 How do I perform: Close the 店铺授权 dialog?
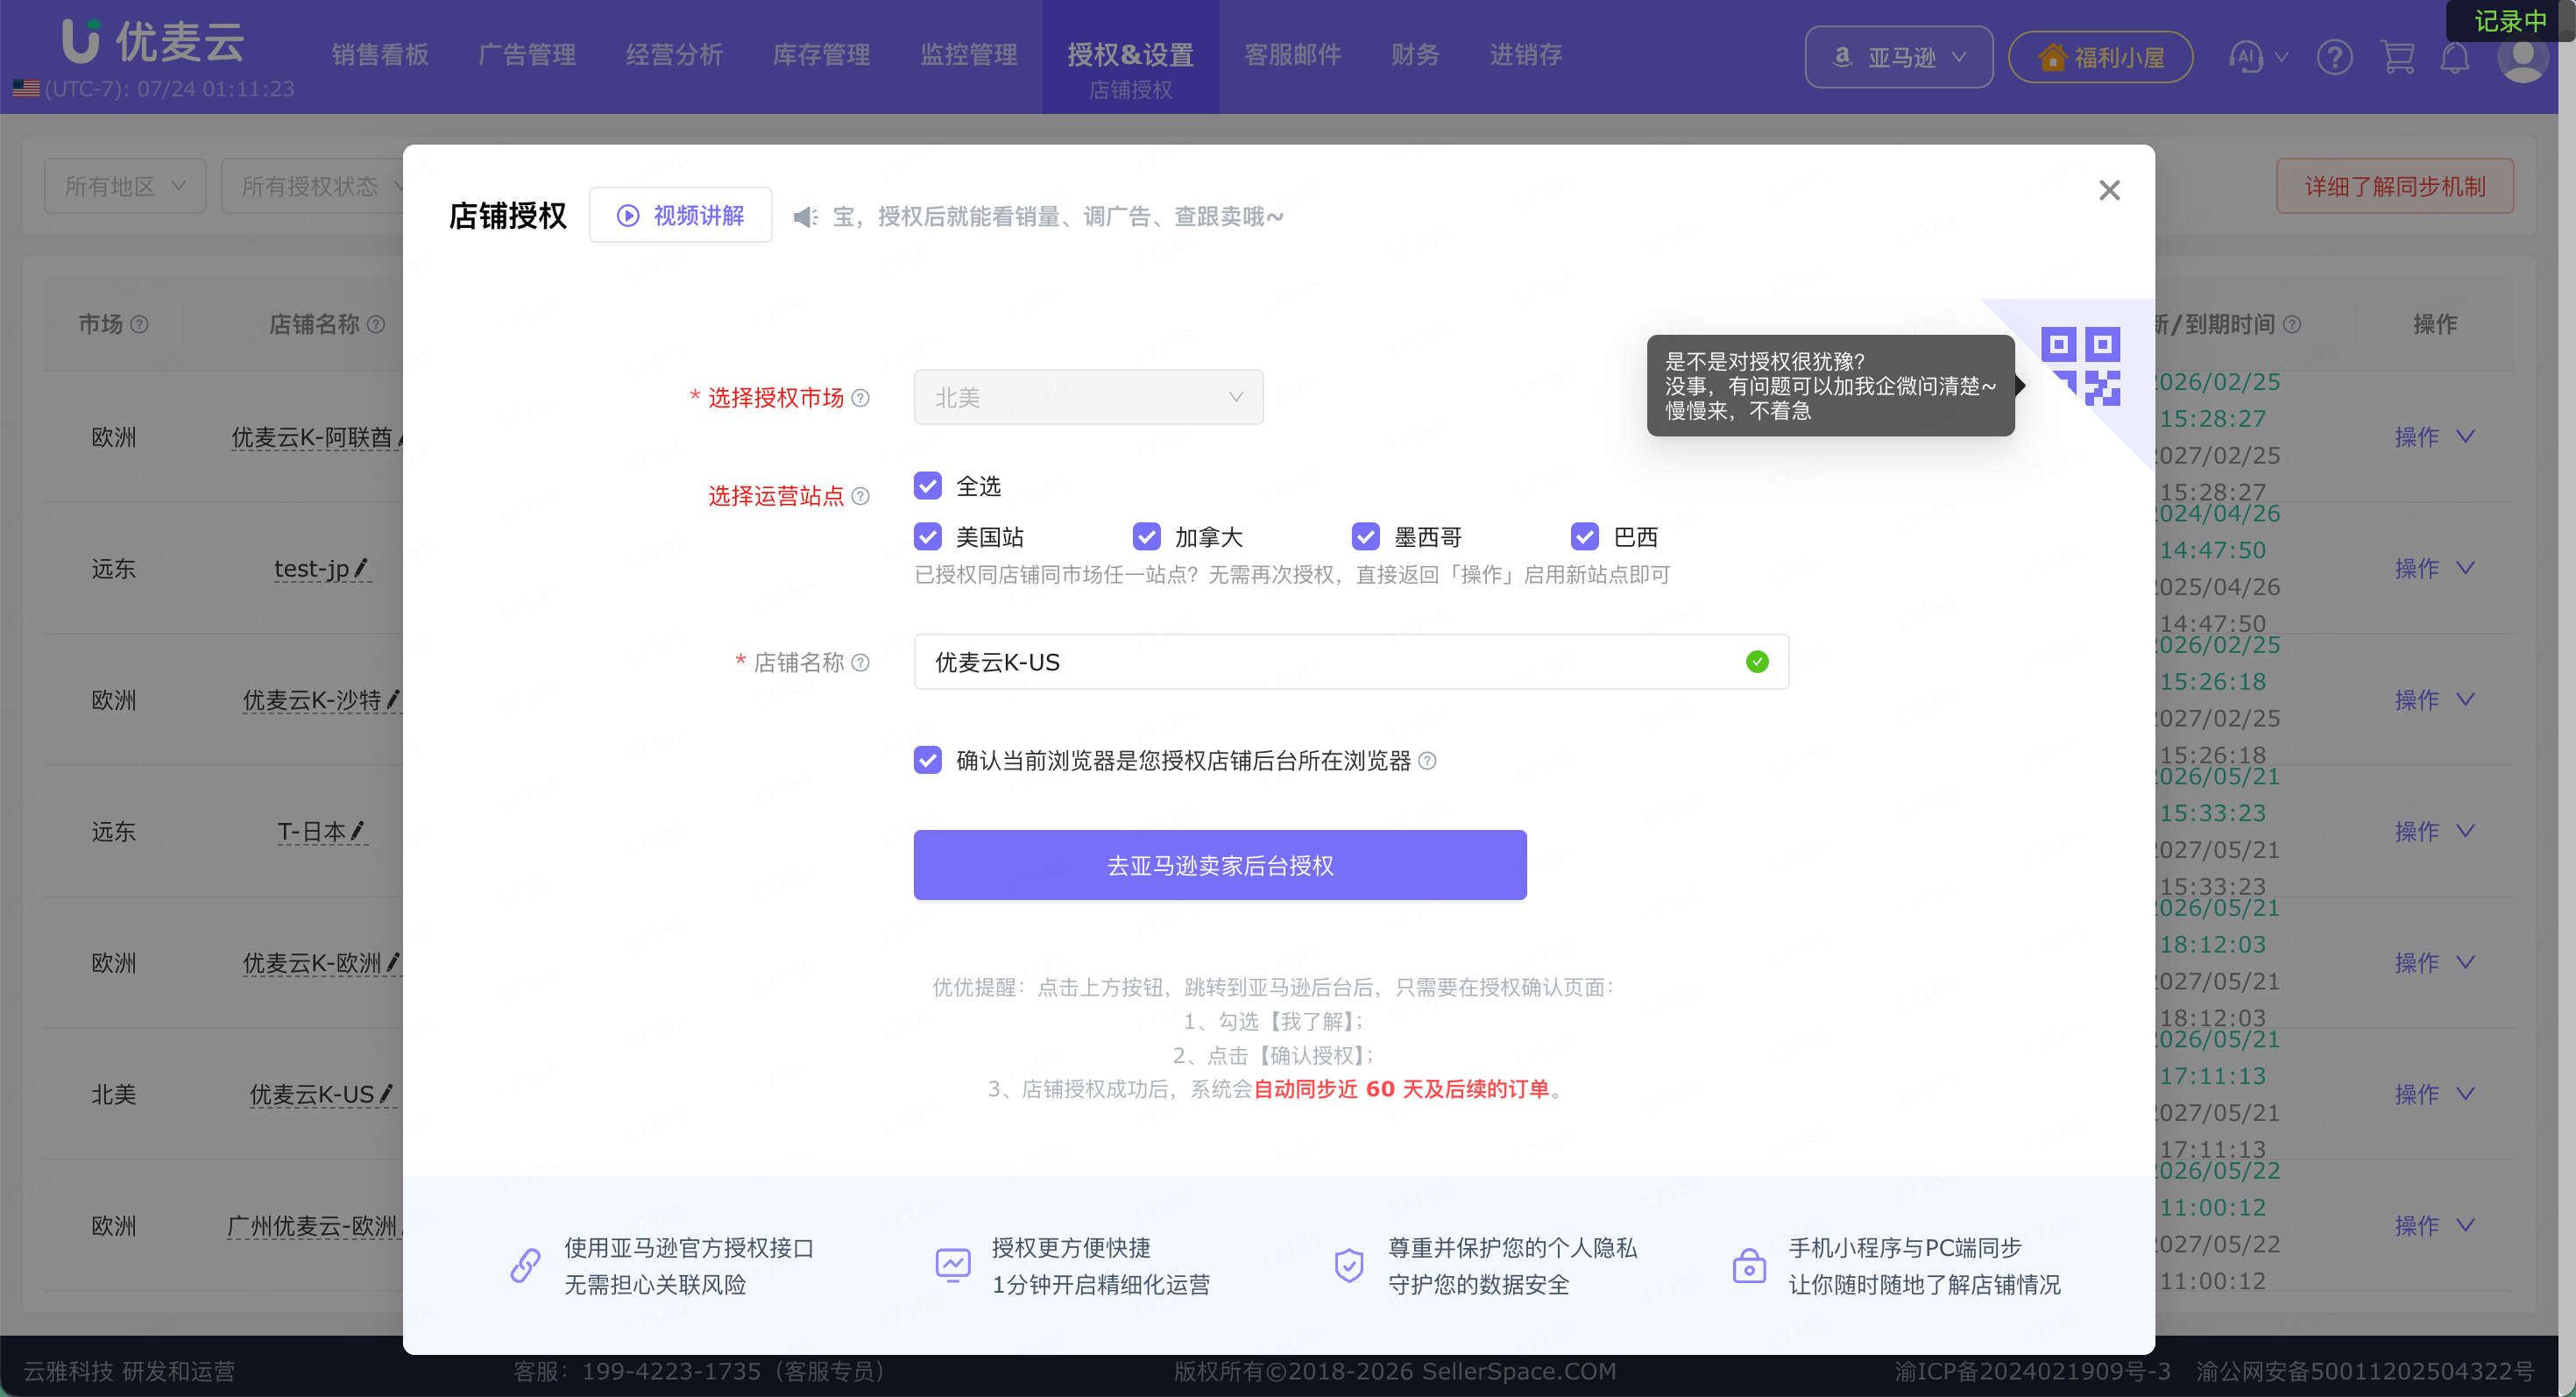[x=2109, y=190]
